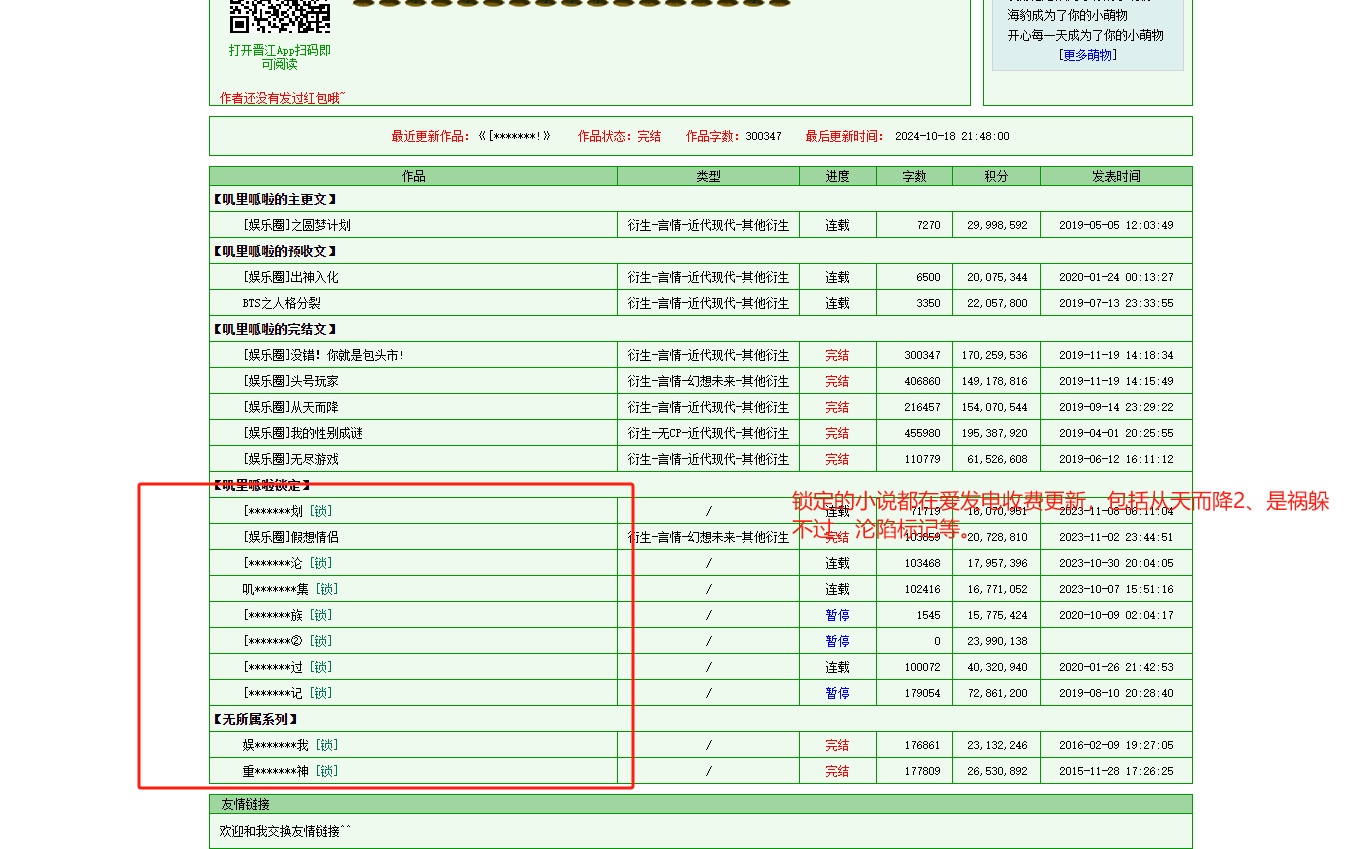The image size is (1349, 849).
Task: Click locked title [*******划 [锁]
Action: pyautogui.click(x=287, y=511)
